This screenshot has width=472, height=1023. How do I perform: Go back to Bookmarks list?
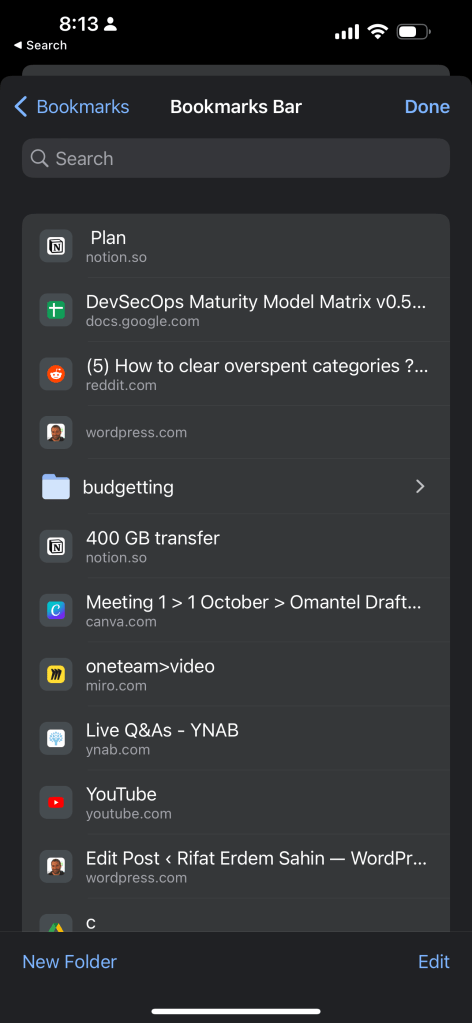72,106
